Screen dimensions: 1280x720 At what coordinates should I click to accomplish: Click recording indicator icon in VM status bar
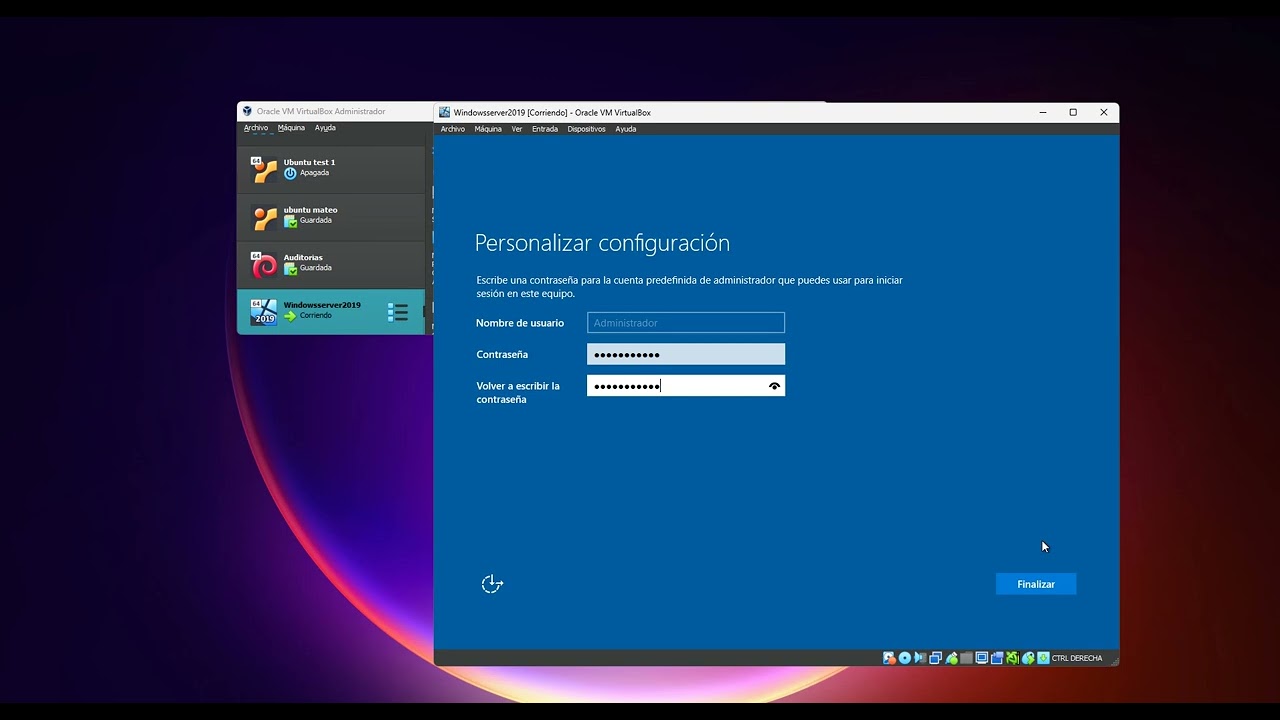(x=997, y=658)
